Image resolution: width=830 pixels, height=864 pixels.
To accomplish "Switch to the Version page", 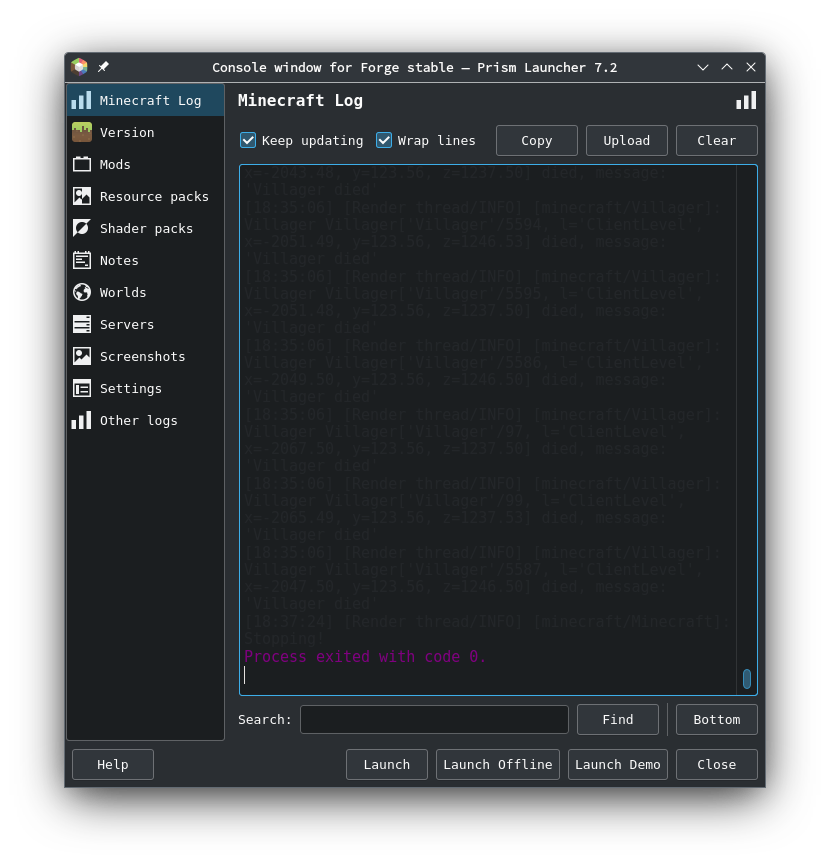I will [127, 132].
